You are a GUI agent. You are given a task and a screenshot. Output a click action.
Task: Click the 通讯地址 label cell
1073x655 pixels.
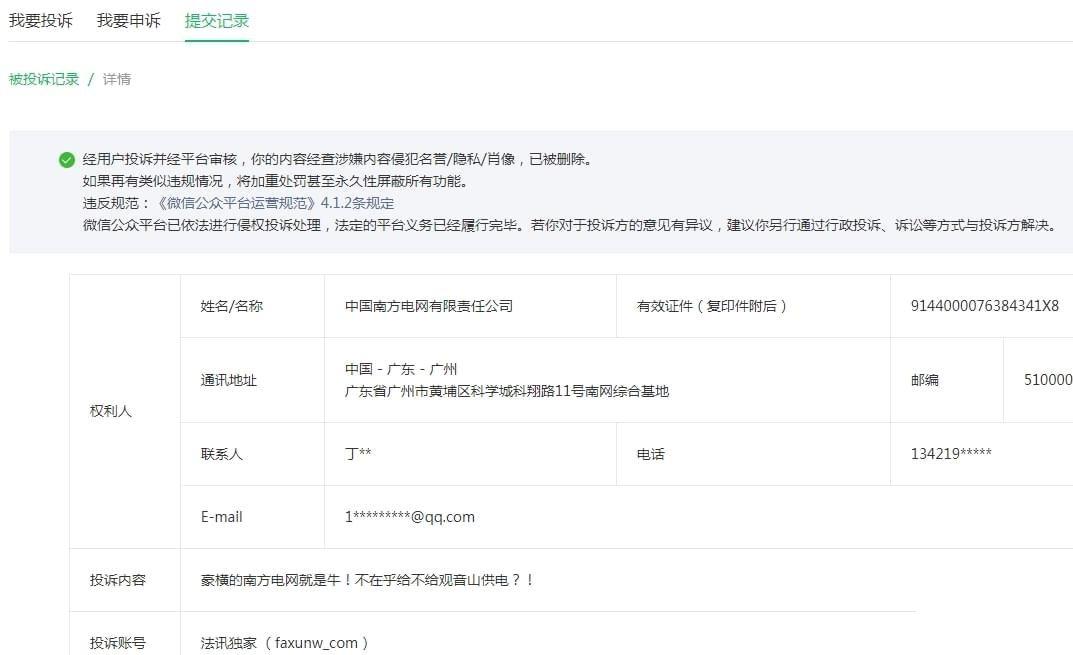click(228, 380)
